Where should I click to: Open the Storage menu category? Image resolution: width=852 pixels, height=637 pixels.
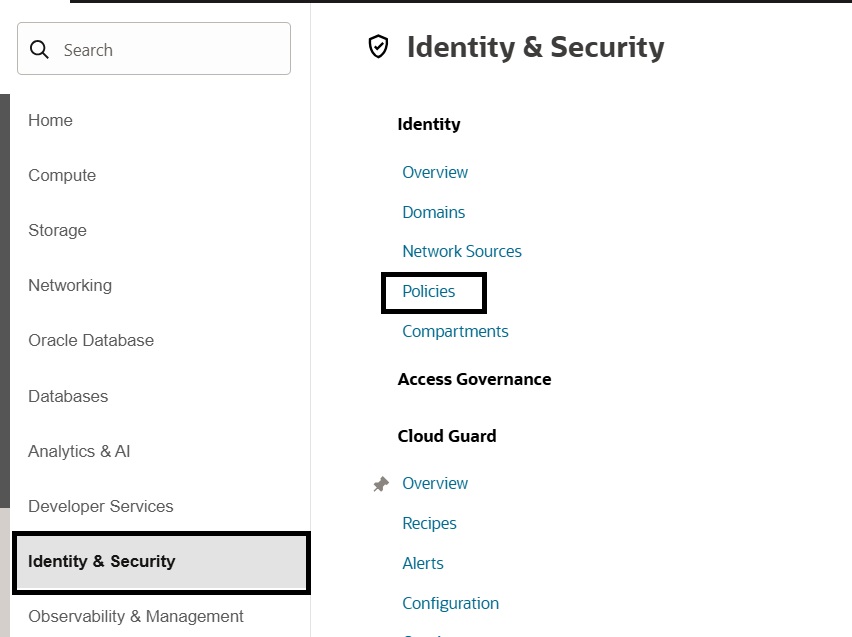pyautogui.click(x=57, y=230)
